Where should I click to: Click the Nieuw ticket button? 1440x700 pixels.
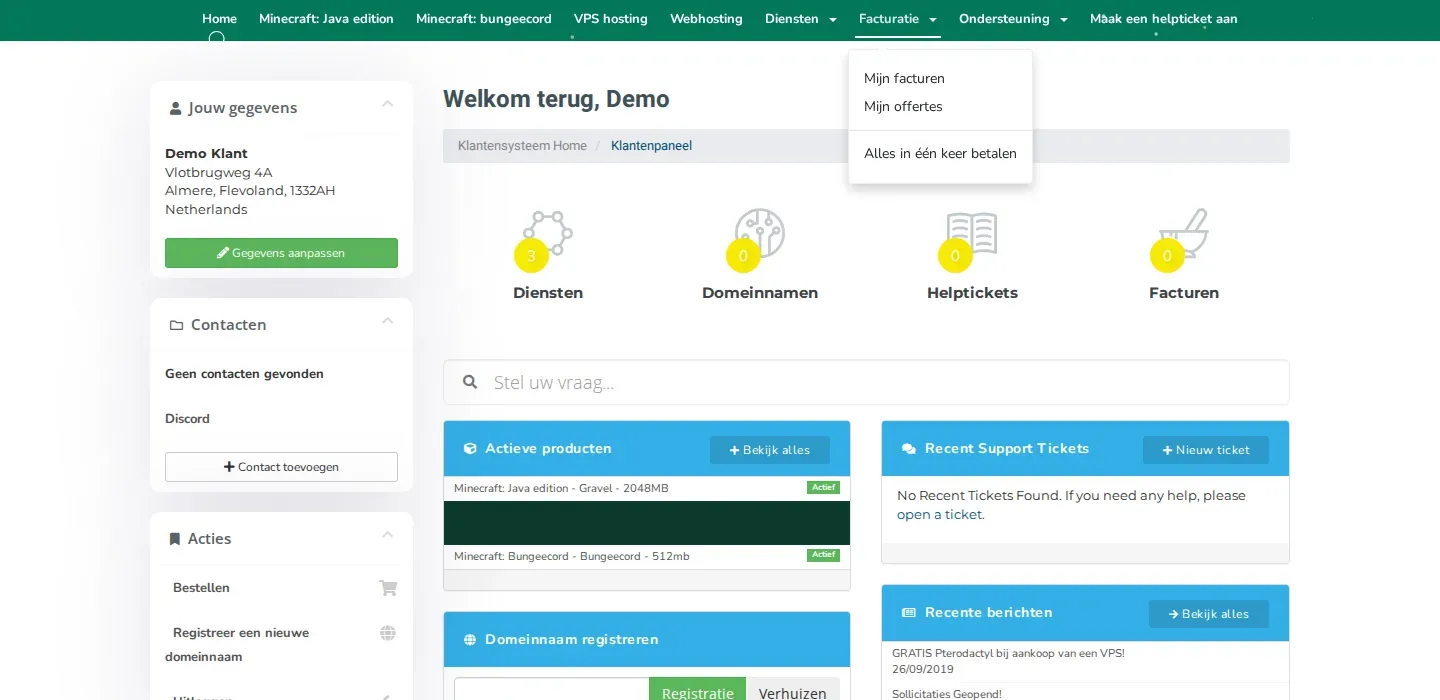tap(1206, 450)
